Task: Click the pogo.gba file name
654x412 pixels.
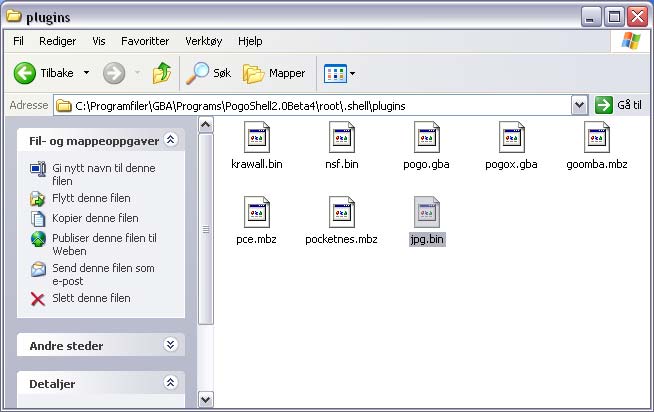Action: (x=426, y=164)
